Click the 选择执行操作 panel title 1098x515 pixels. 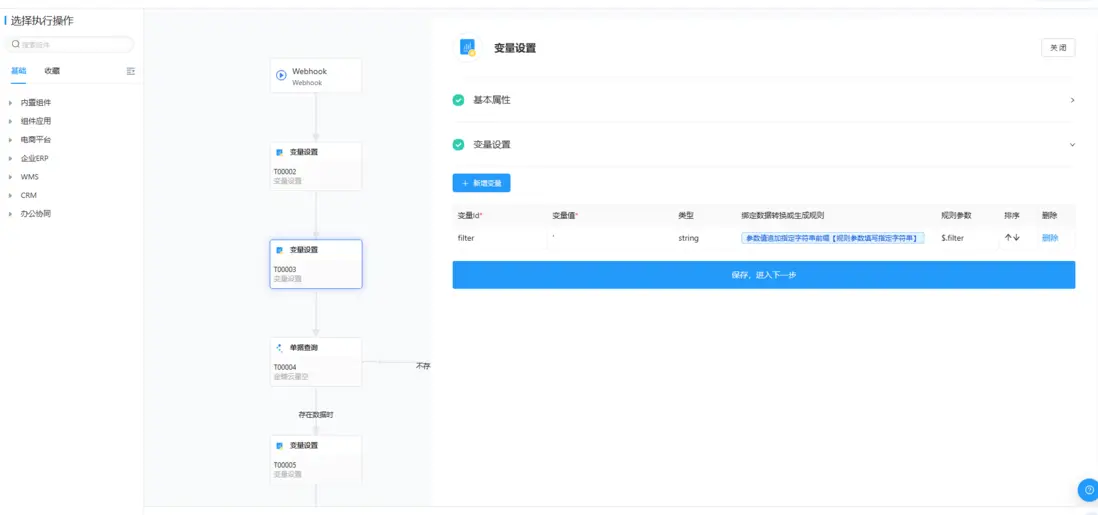[42, 21]
